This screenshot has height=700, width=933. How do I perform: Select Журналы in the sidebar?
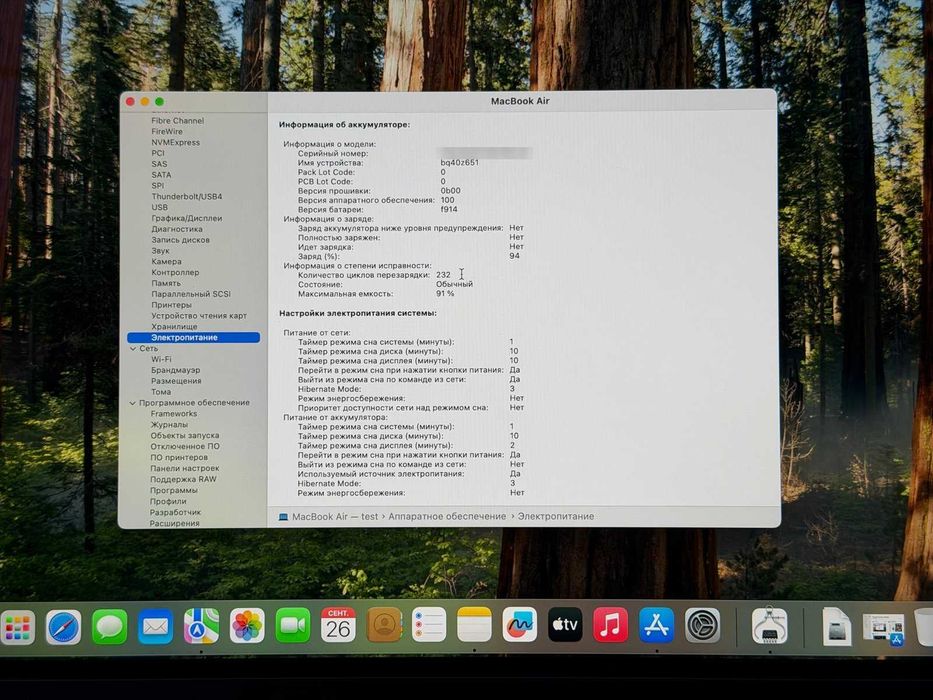pyautogui.click(x=169, y=425)
